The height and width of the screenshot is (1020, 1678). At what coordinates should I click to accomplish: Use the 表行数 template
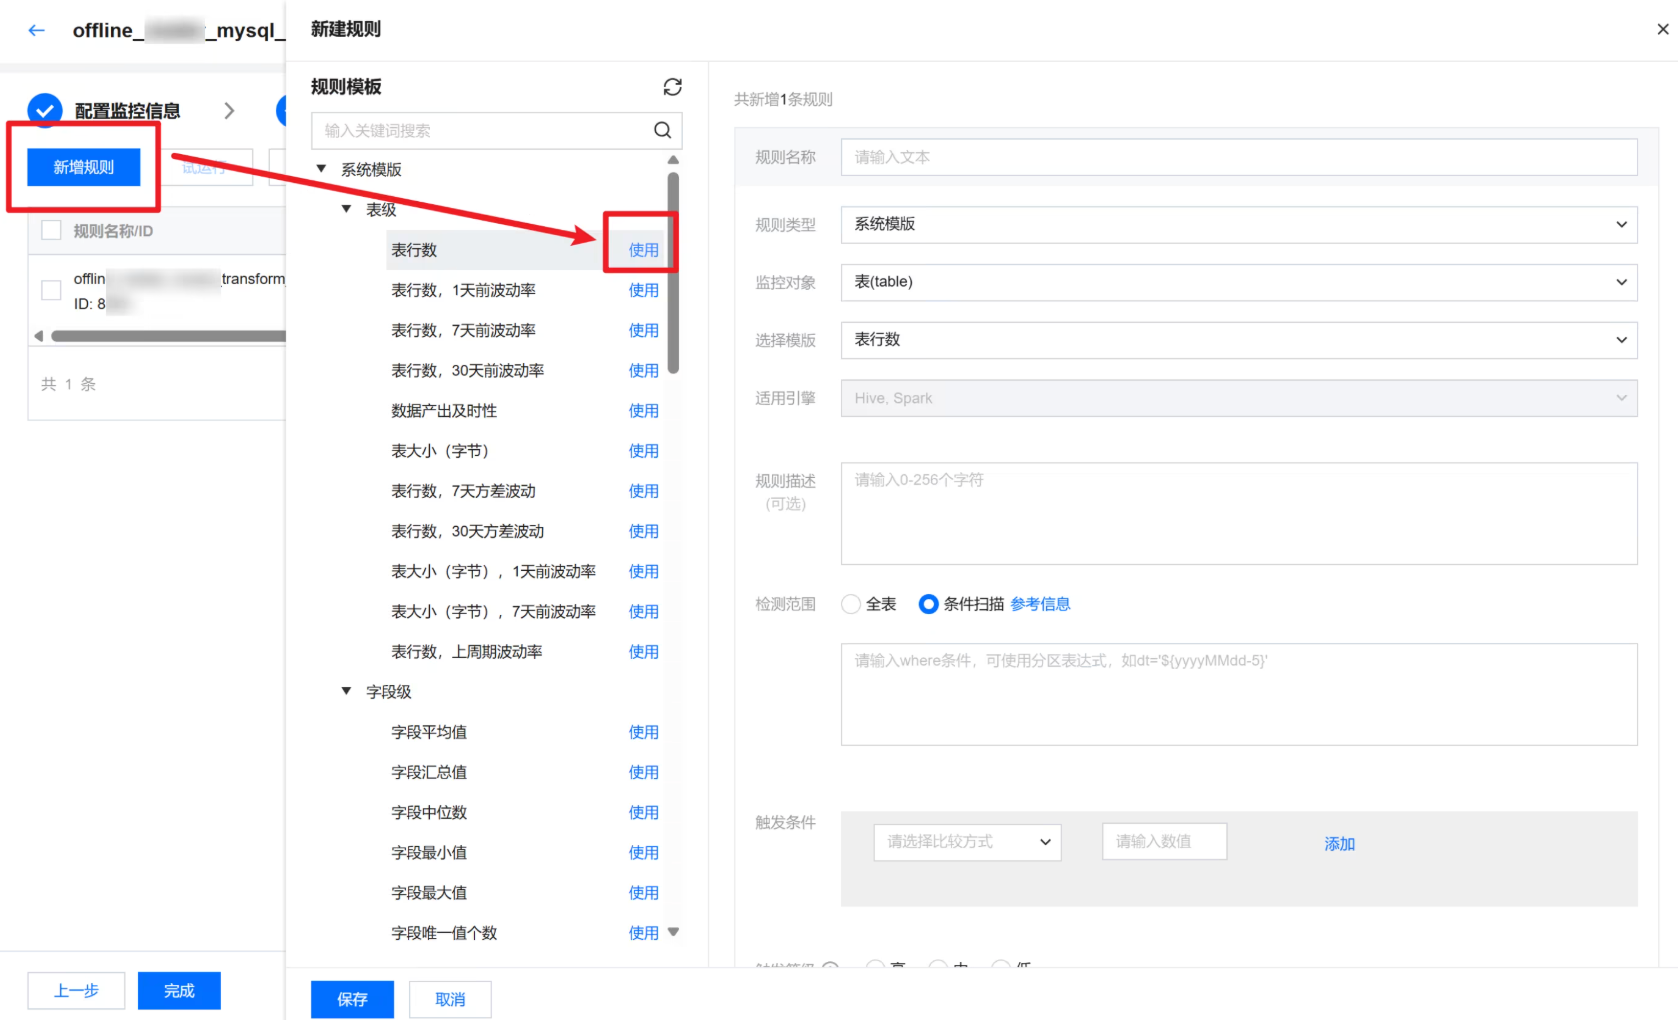click(643, 250)
